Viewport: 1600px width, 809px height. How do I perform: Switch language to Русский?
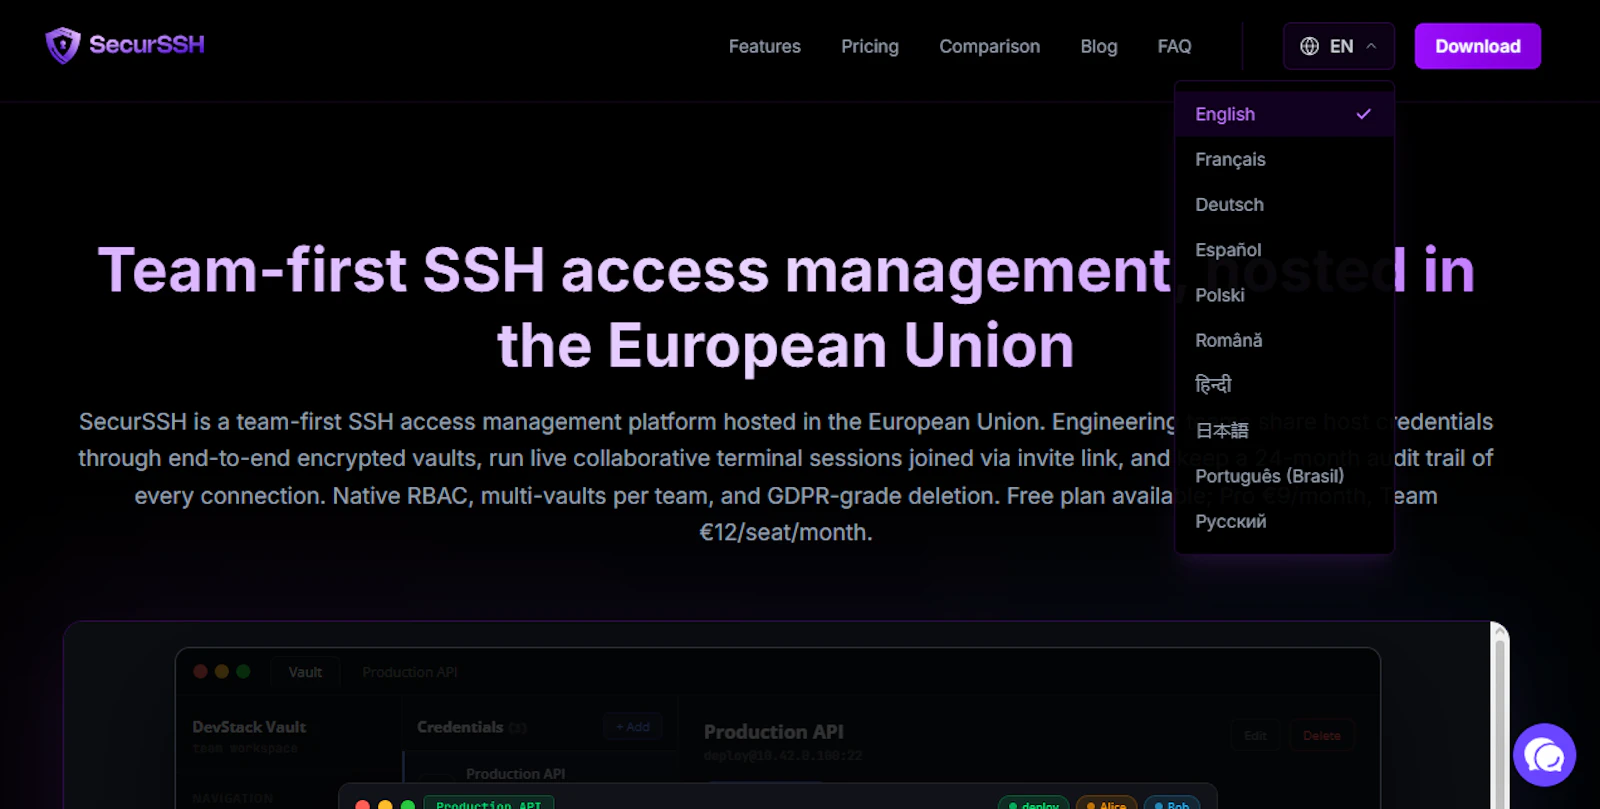click(1284, 521)
